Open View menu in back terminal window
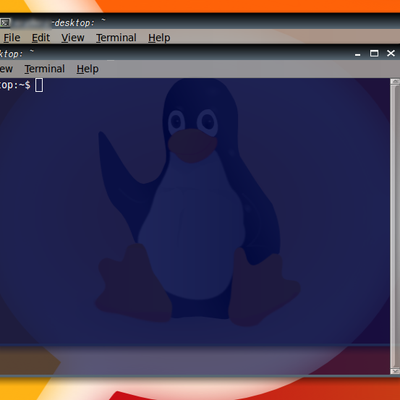This screenshot has height=400, width=400. pos(73,38)
